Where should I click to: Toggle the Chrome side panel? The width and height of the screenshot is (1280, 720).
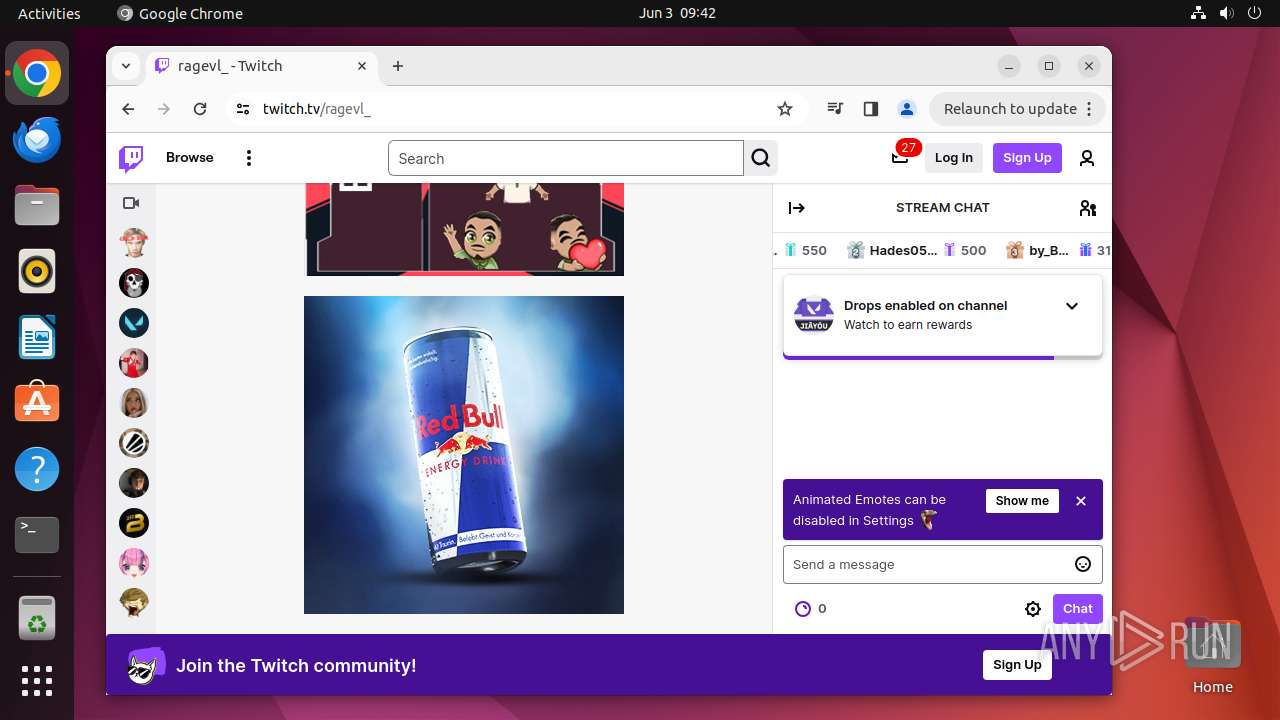870,109
